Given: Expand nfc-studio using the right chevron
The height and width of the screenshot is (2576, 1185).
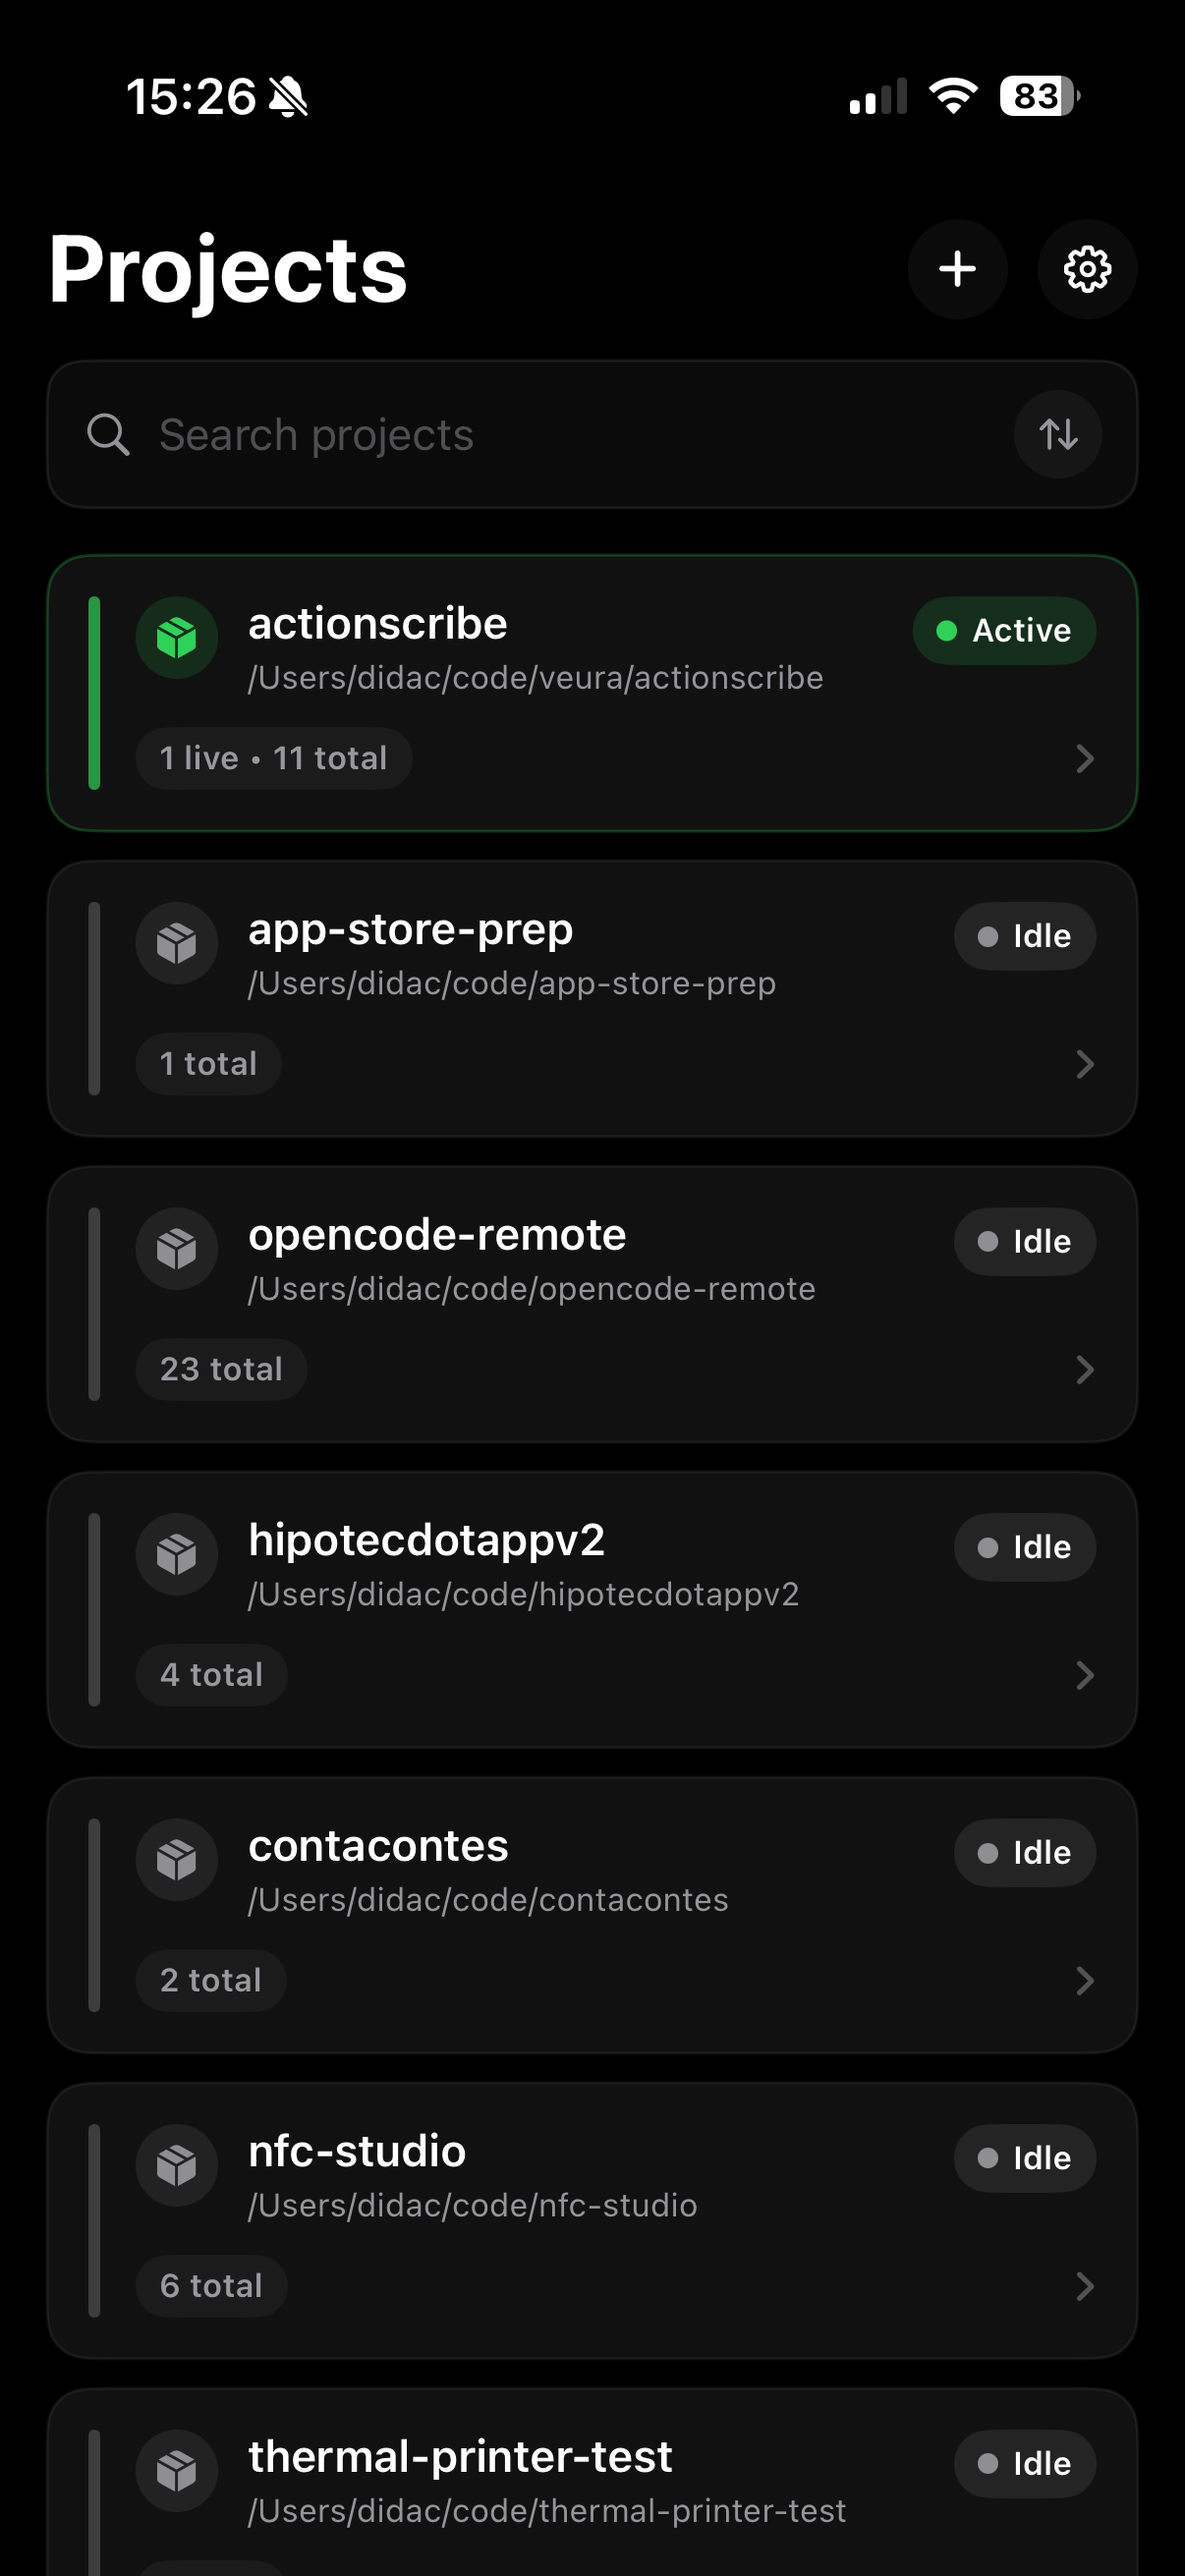Looking at the screenshot, I should (x=1084, y=2286).
